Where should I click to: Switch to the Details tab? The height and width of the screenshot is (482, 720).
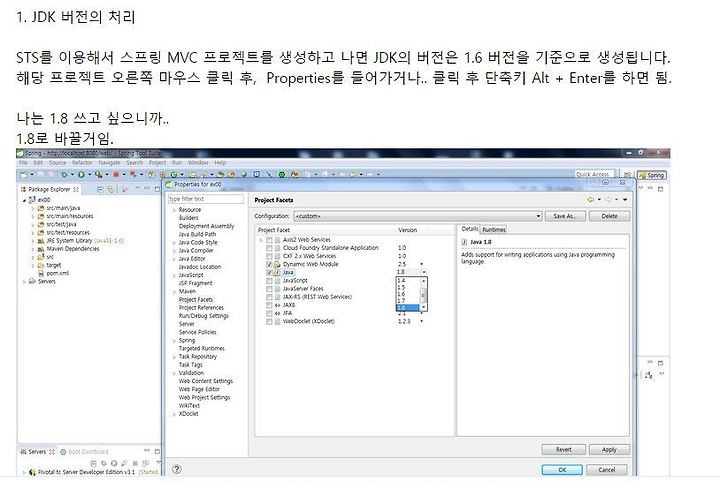(469, 229)
